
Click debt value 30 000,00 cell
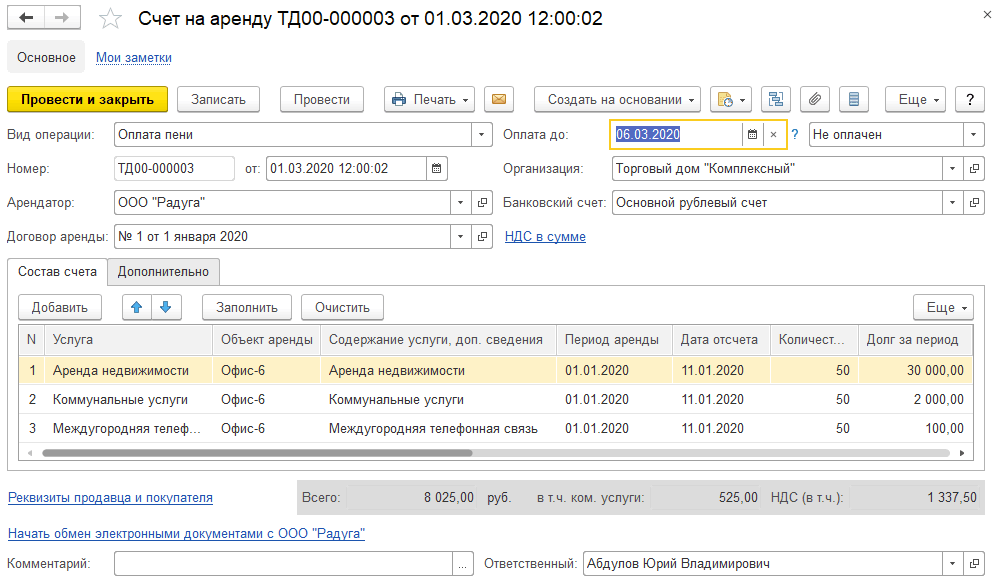point(916,370)
